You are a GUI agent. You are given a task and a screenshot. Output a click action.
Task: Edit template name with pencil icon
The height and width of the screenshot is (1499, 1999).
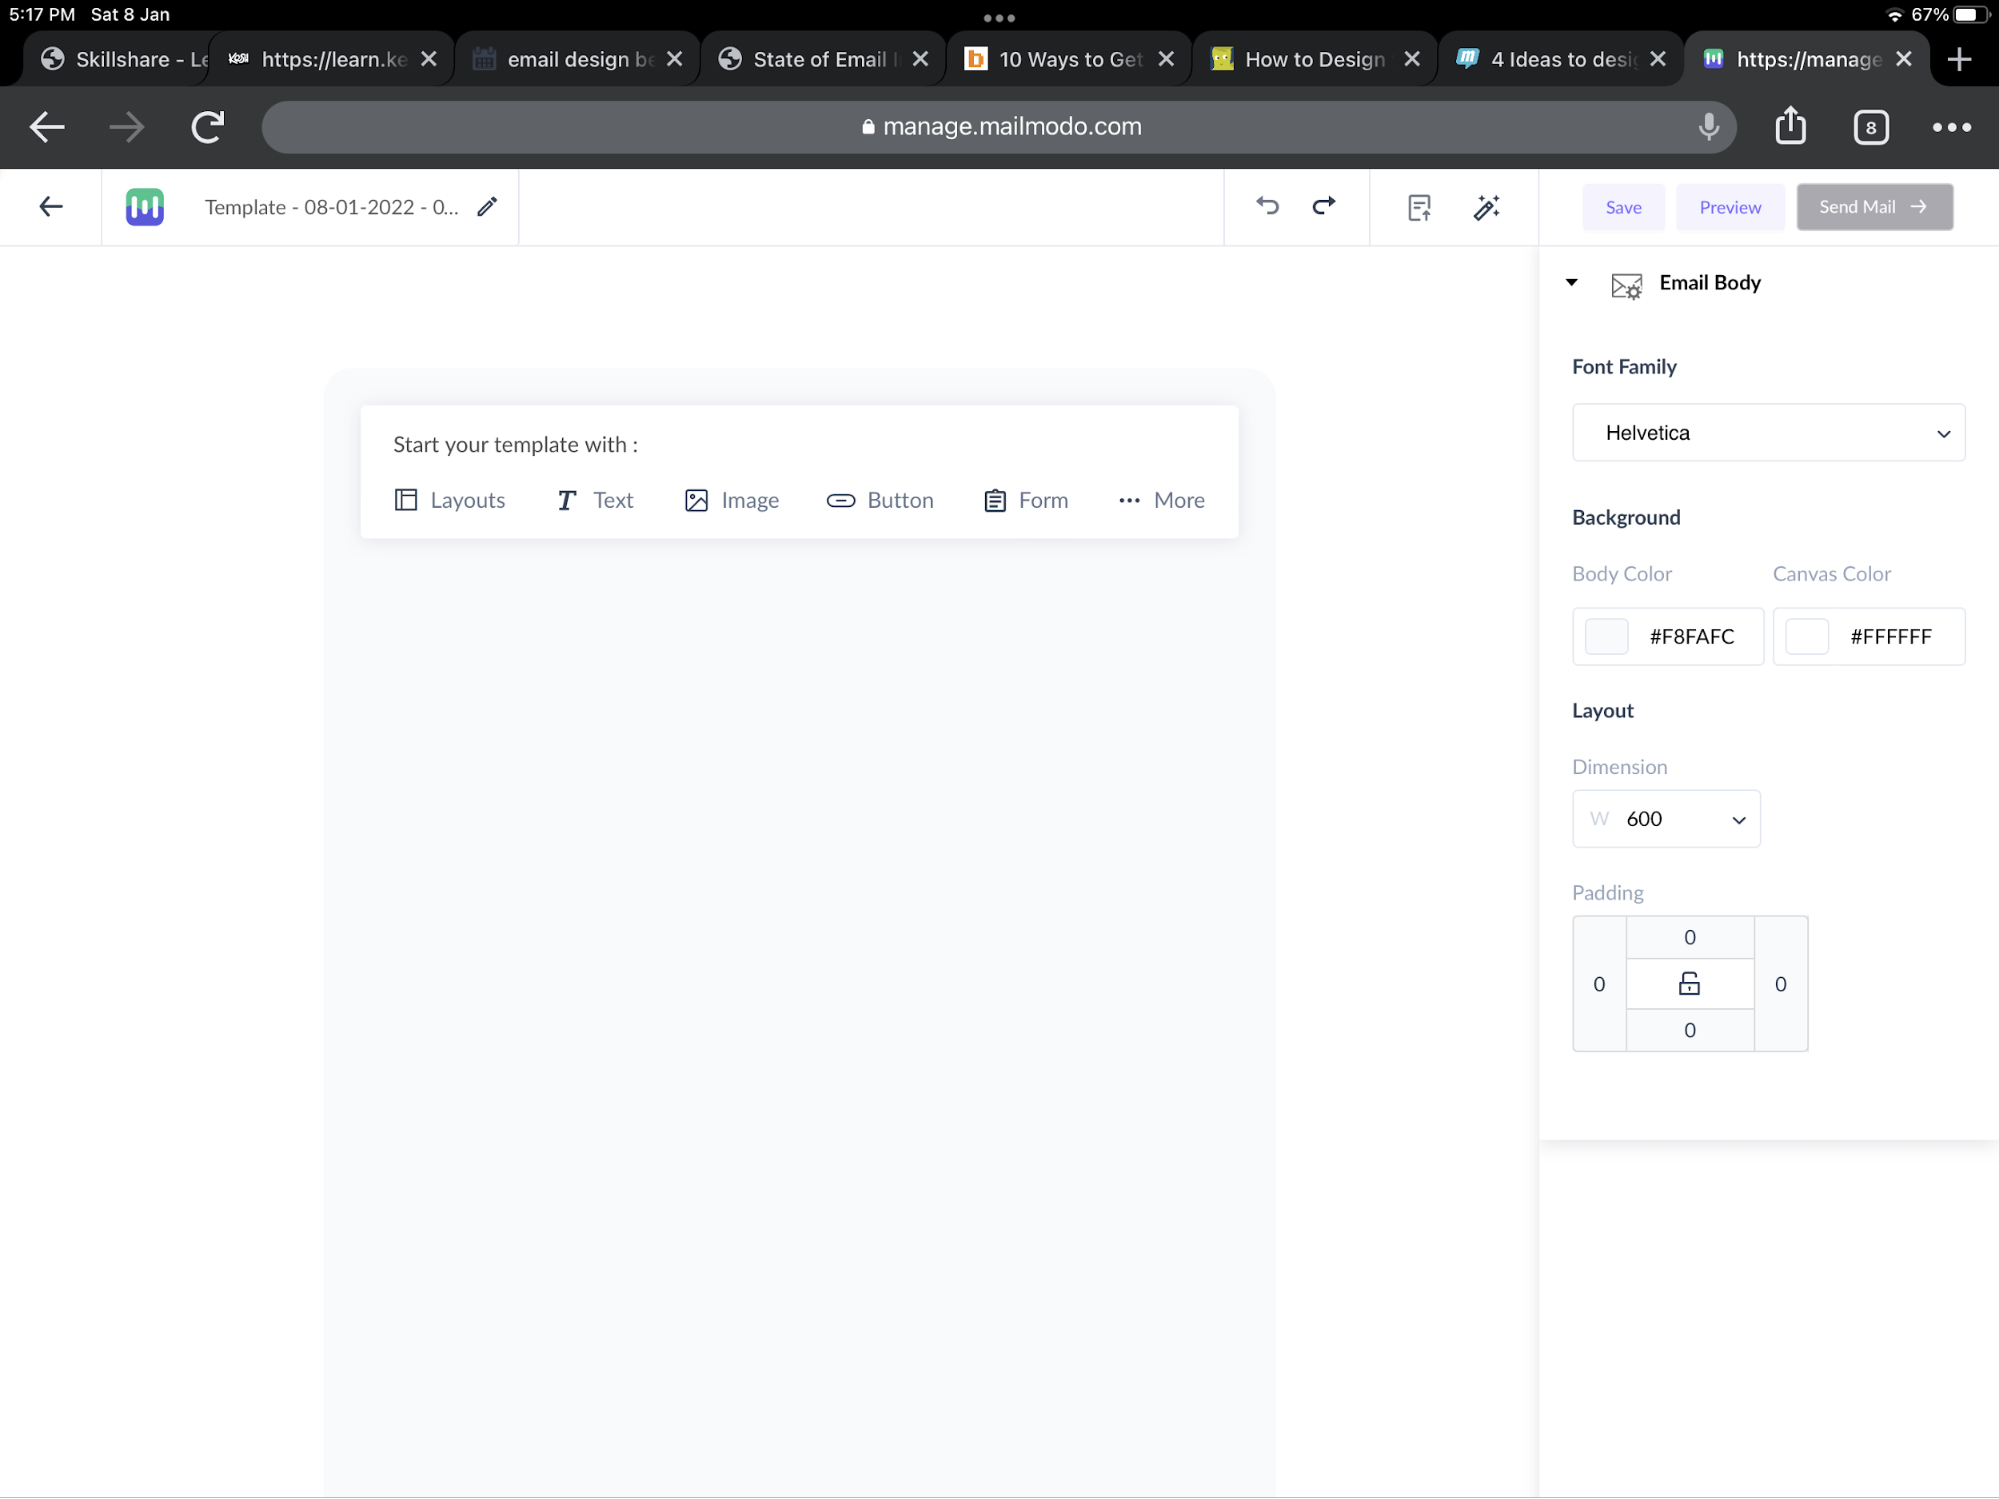tap(487, 207)
